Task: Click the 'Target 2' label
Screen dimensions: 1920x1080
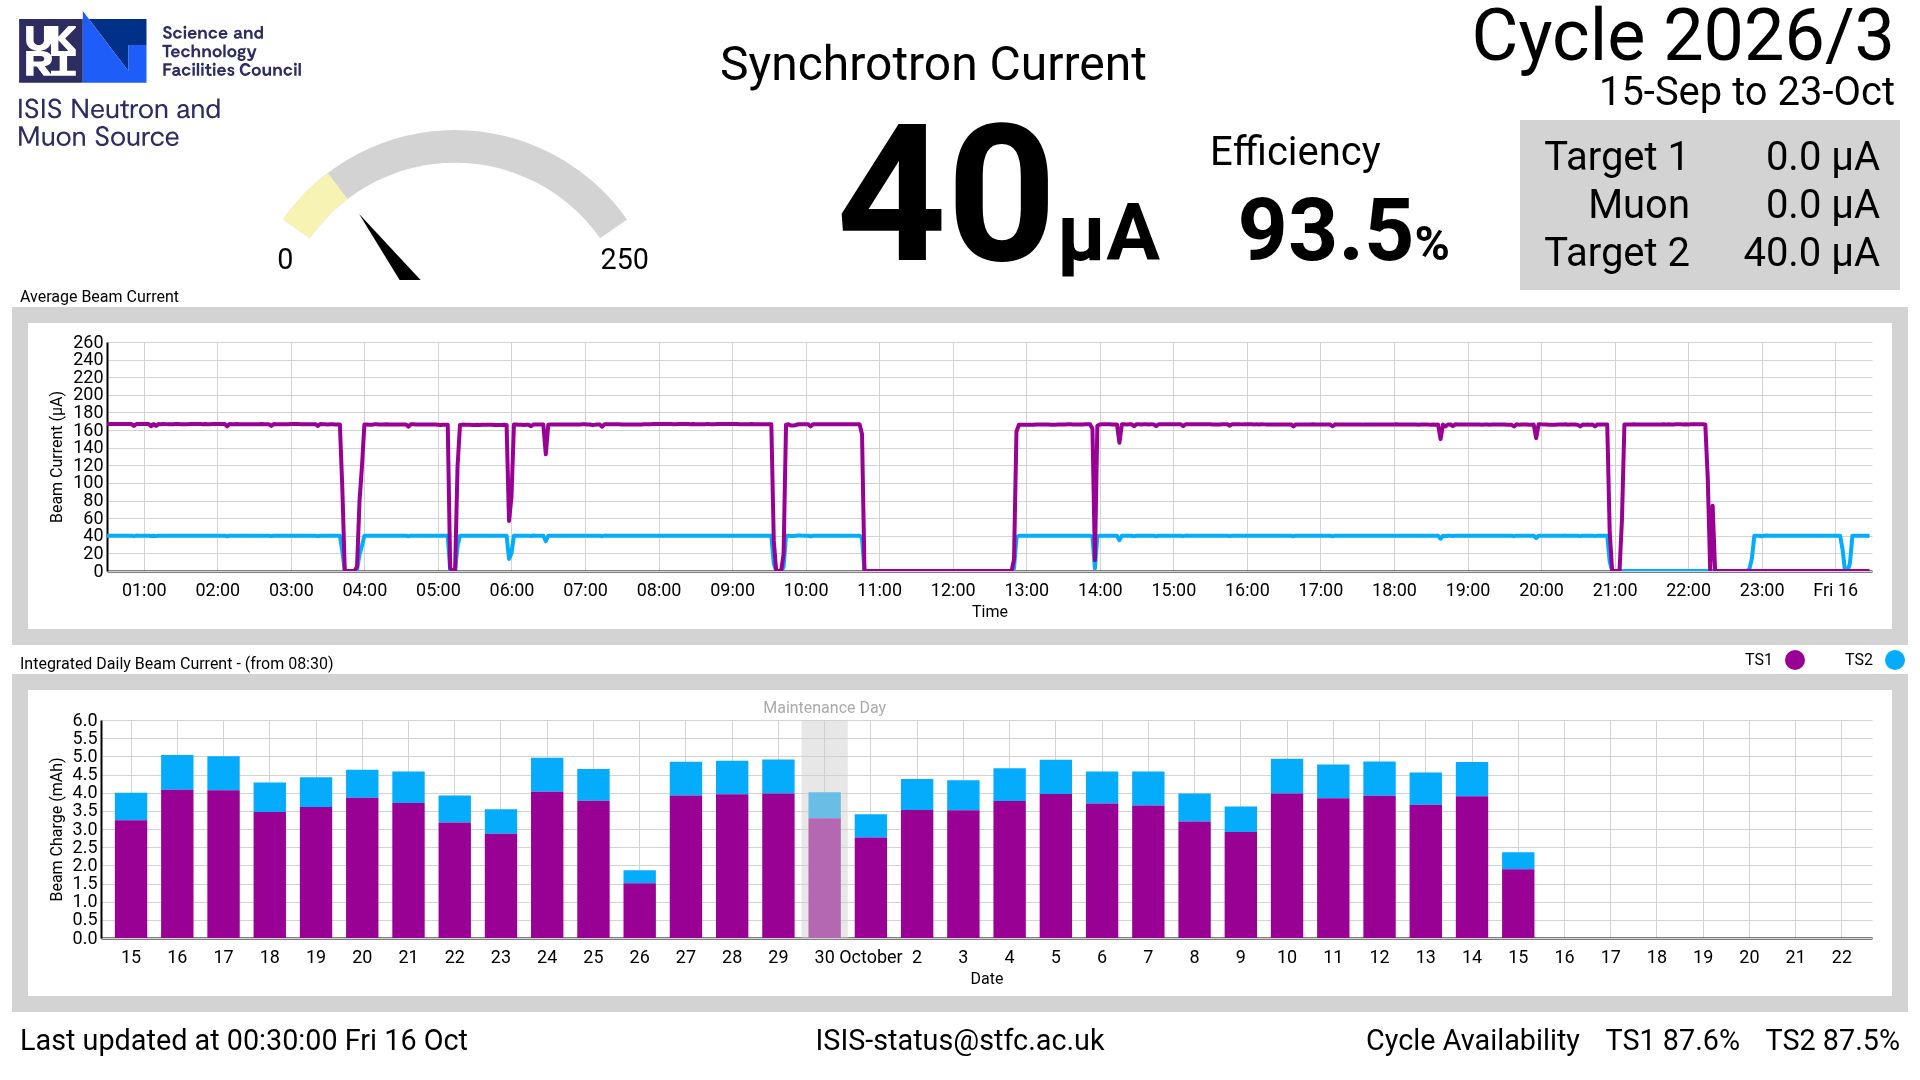Action: click(x=1616, y=253)
